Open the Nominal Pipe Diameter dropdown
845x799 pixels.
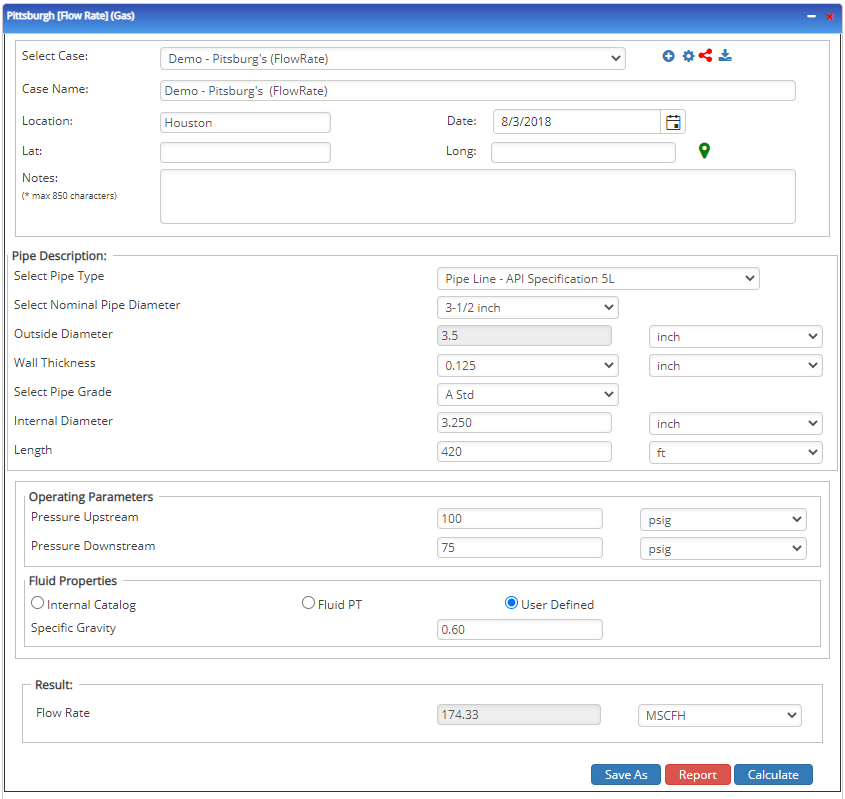click(x=527, y=307)
